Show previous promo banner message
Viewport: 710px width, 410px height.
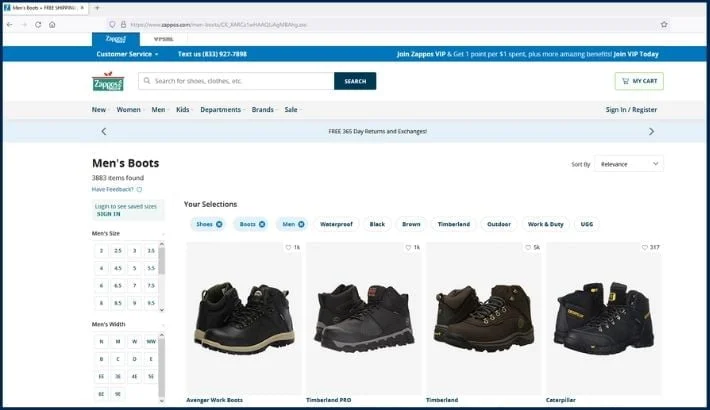pos(104,131)
